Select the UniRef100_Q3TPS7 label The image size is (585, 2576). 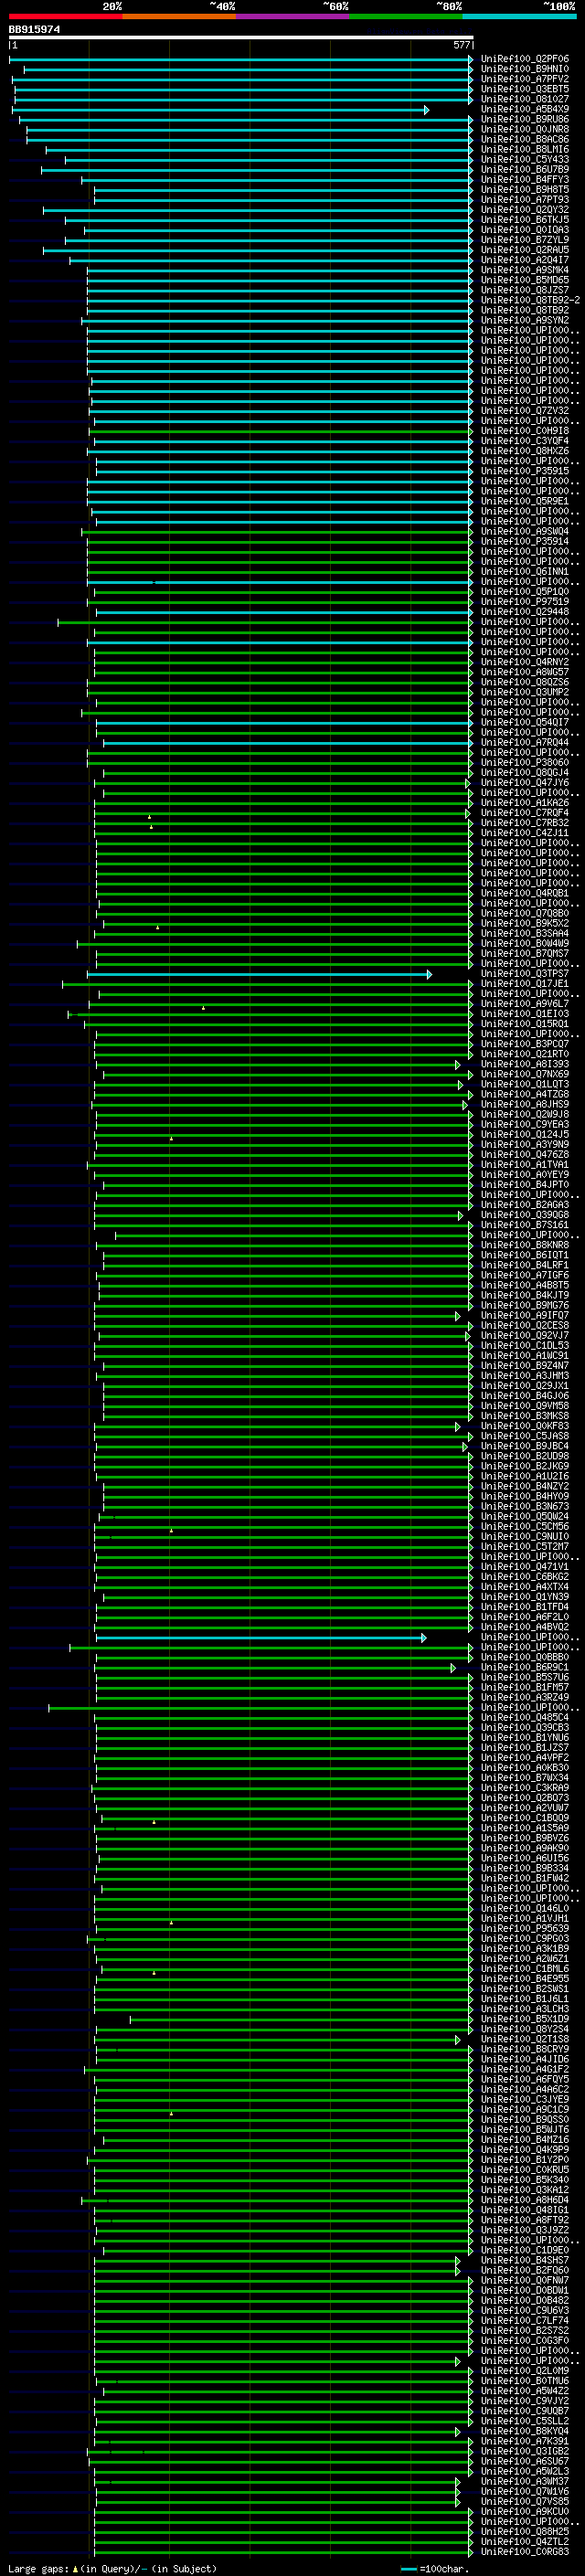tap(525, 973)
